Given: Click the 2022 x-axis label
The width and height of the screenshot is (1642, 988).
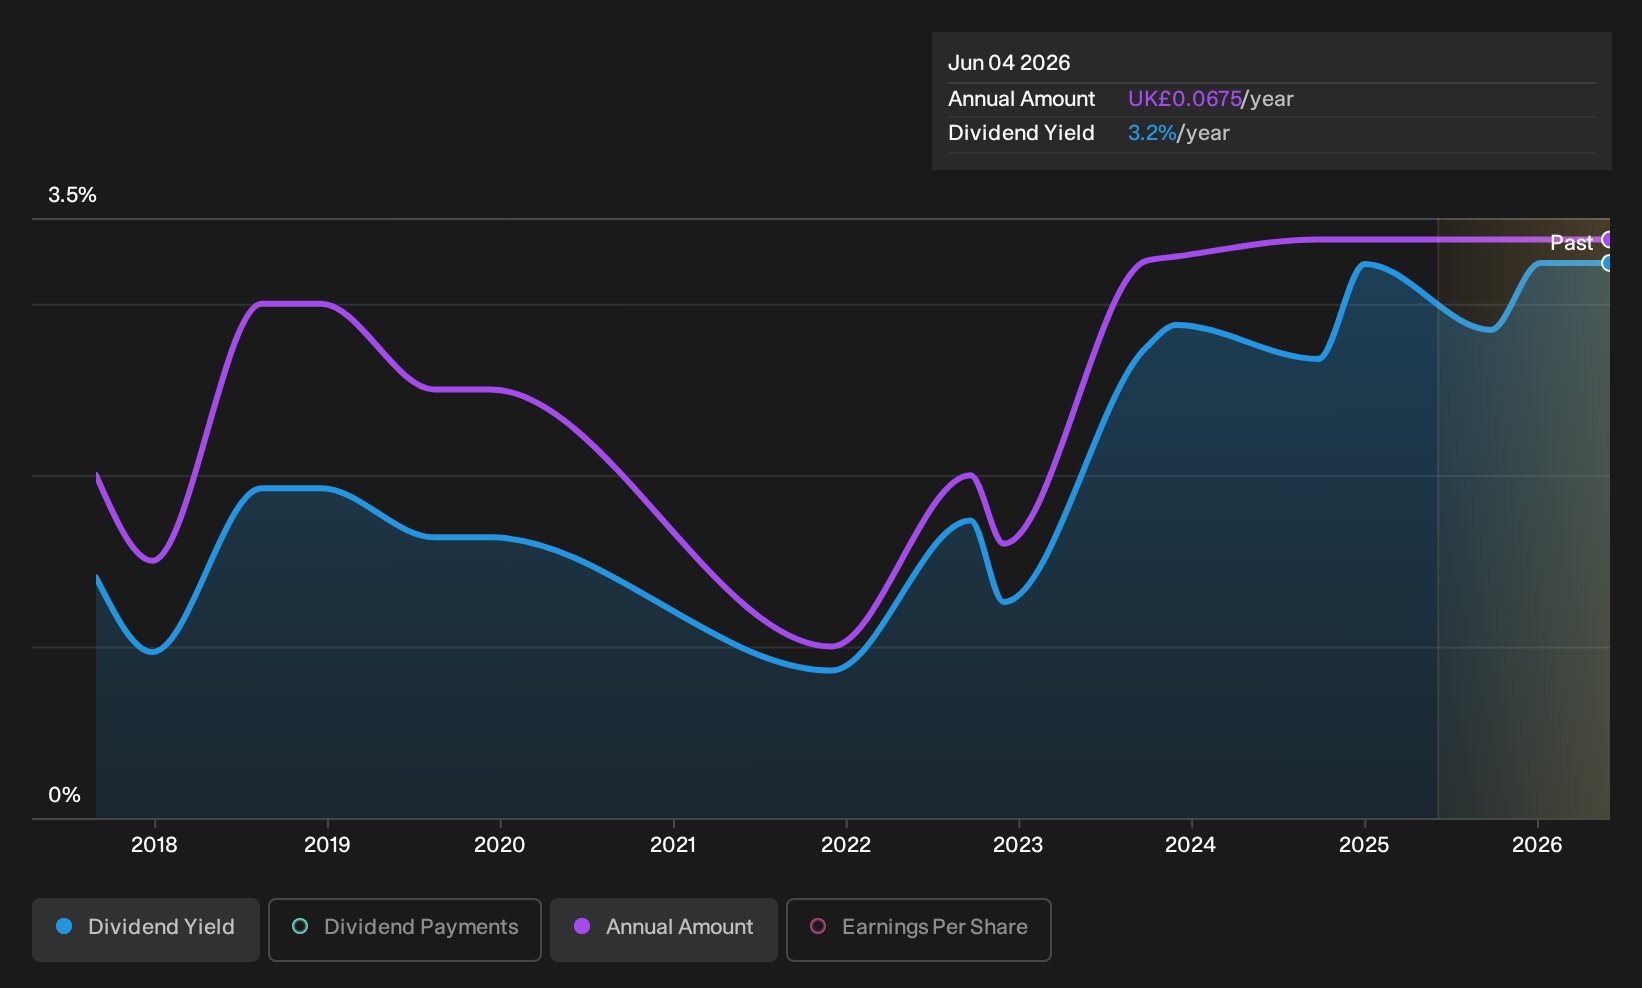Looking at the screenshot, I should pos(846,845).
